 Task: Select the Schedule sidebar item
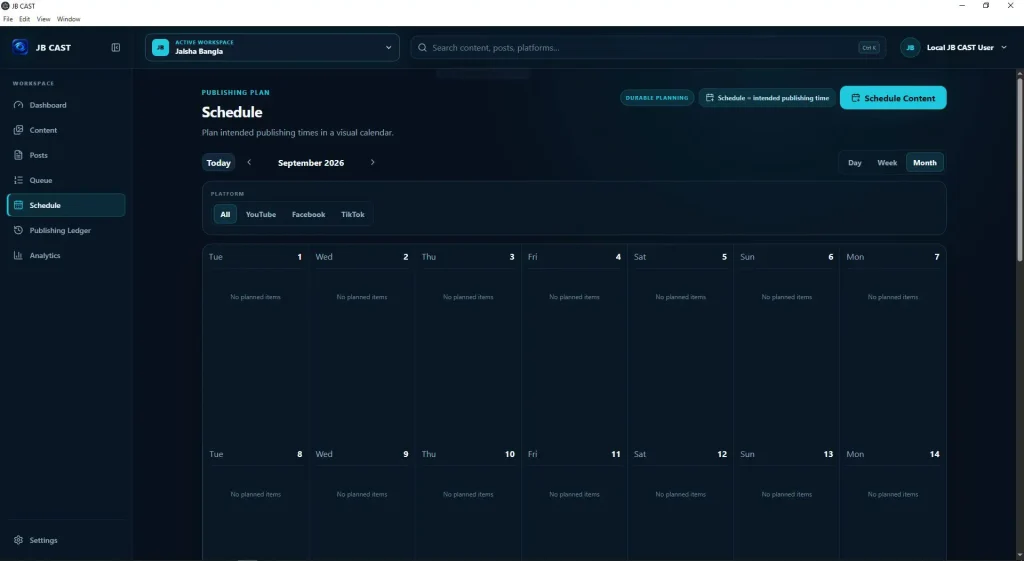(x=66, y=205)
